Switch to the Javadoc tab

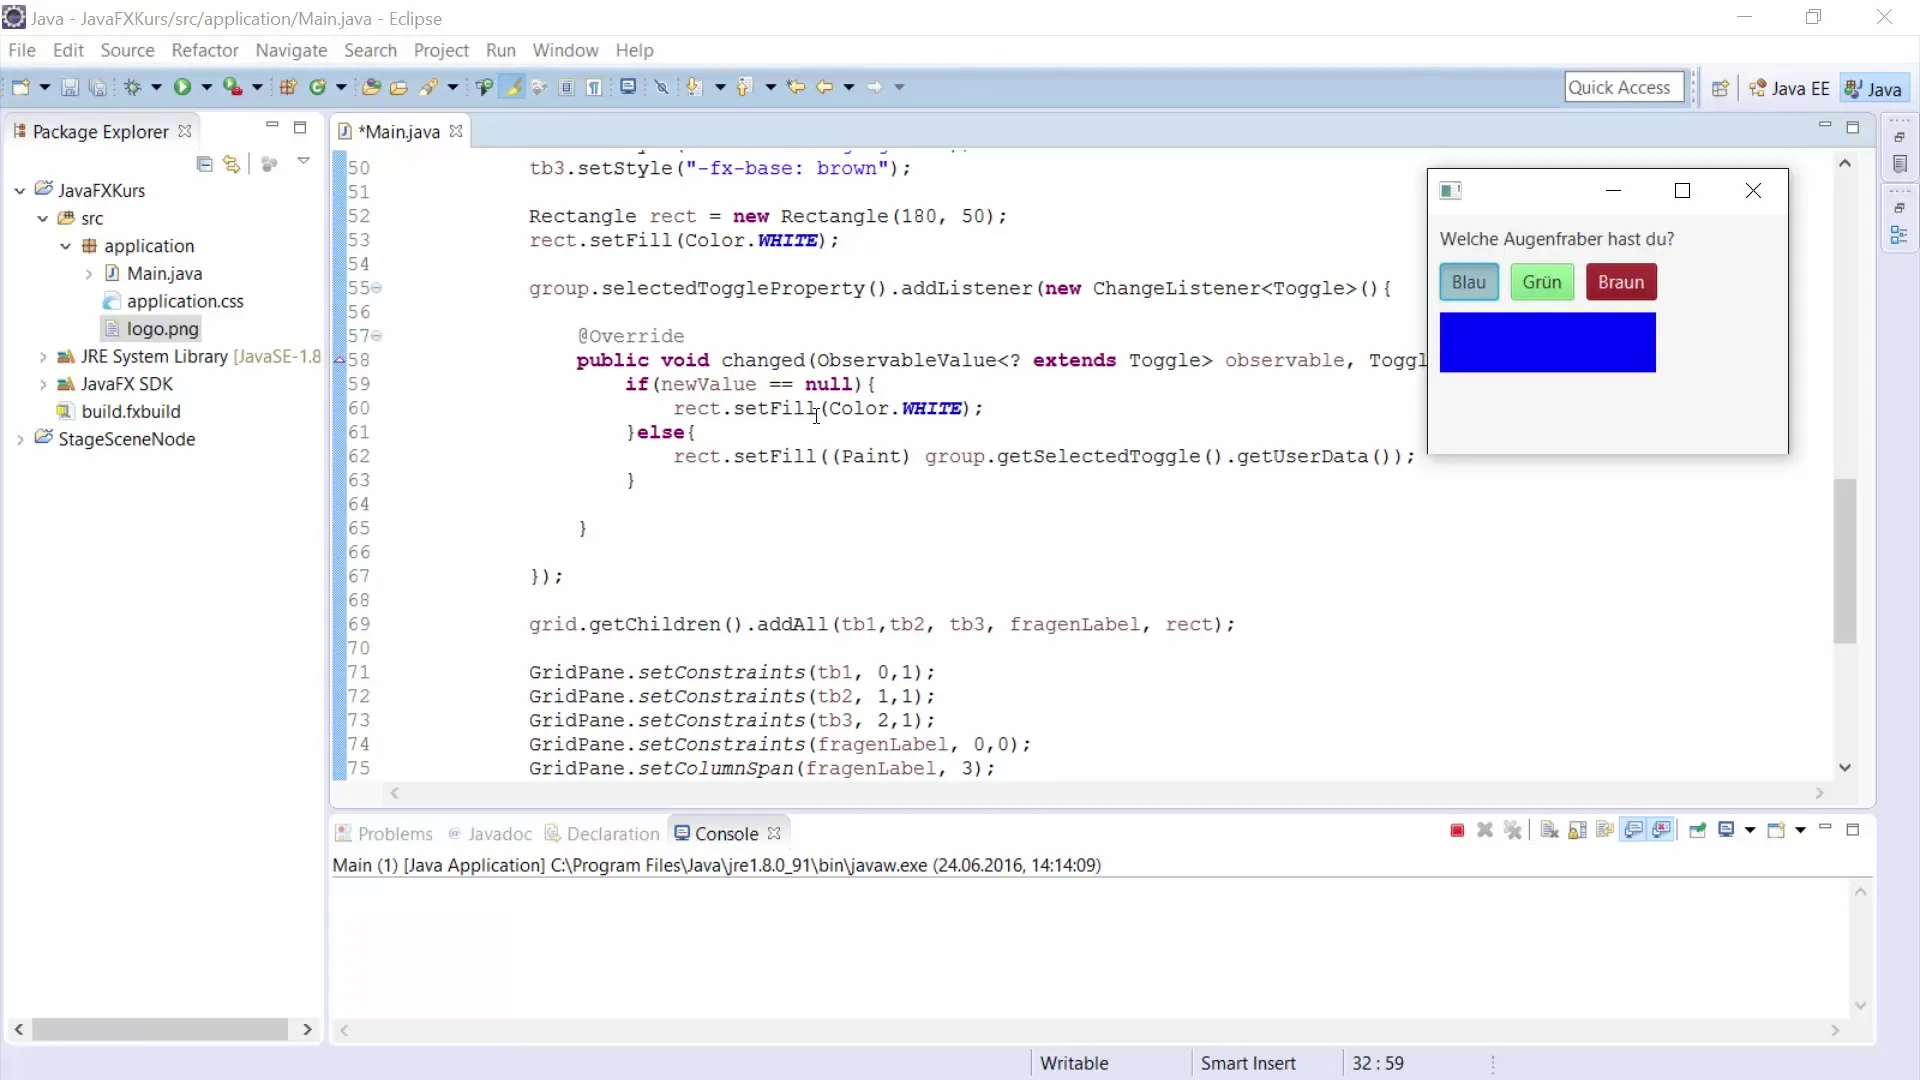pyautogui.click(x=490, y=834)
